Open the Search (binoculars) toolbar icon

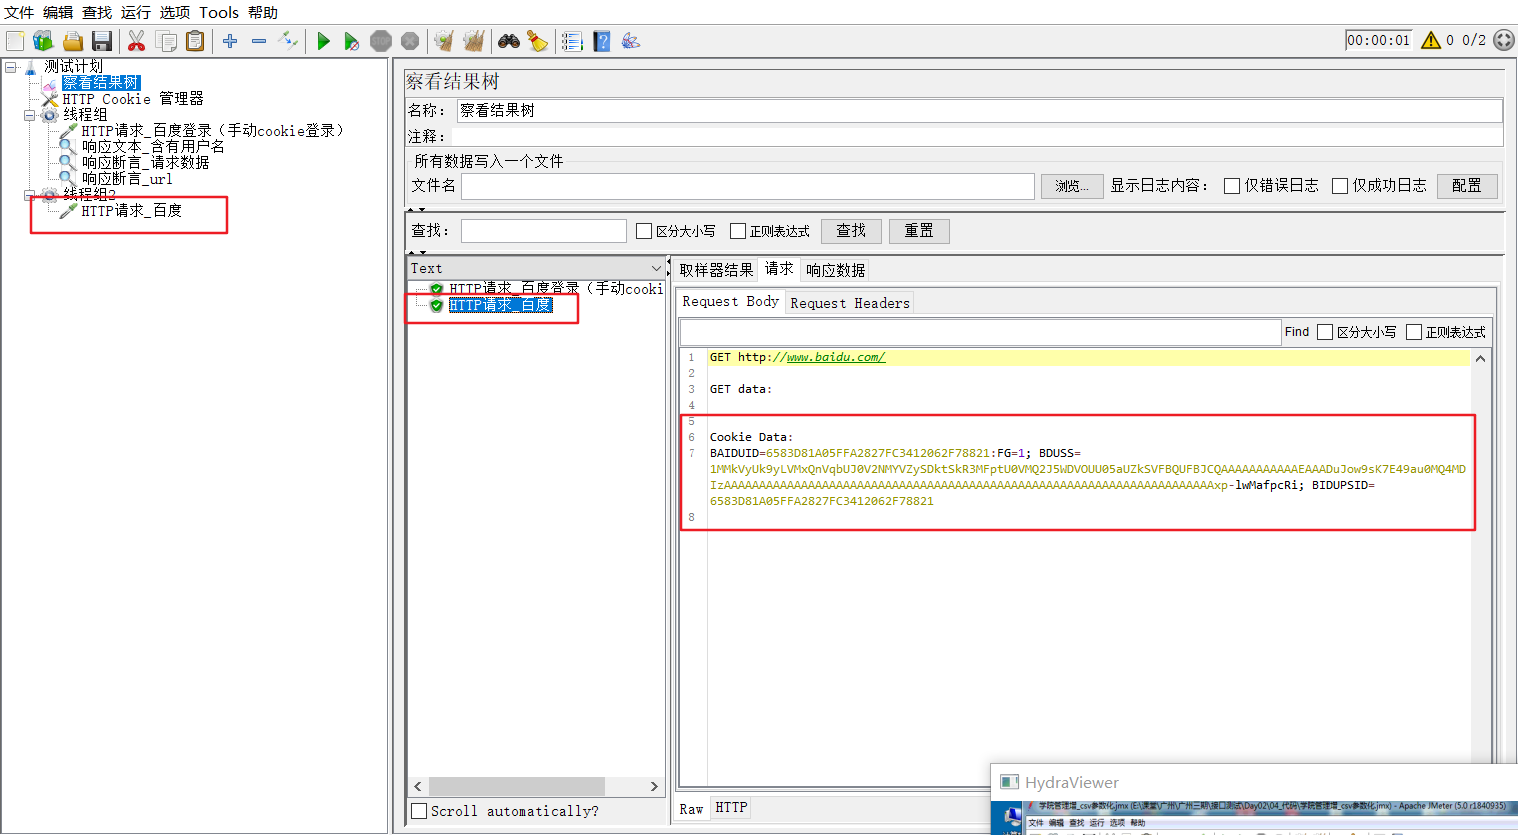(x=508, y=41)
